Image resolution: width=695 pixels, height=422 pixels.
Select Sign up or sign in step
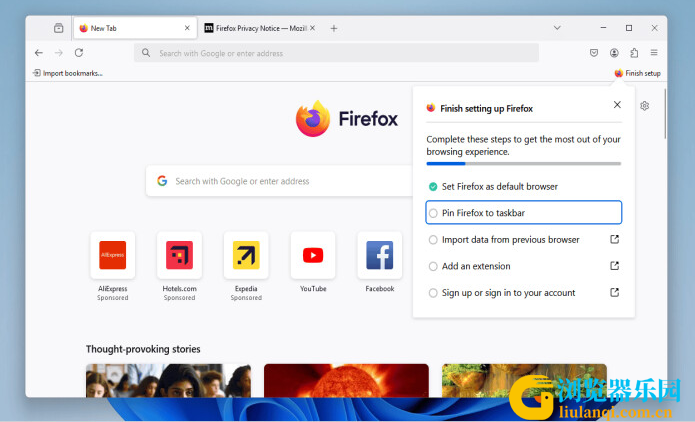(x=523, y=293)
